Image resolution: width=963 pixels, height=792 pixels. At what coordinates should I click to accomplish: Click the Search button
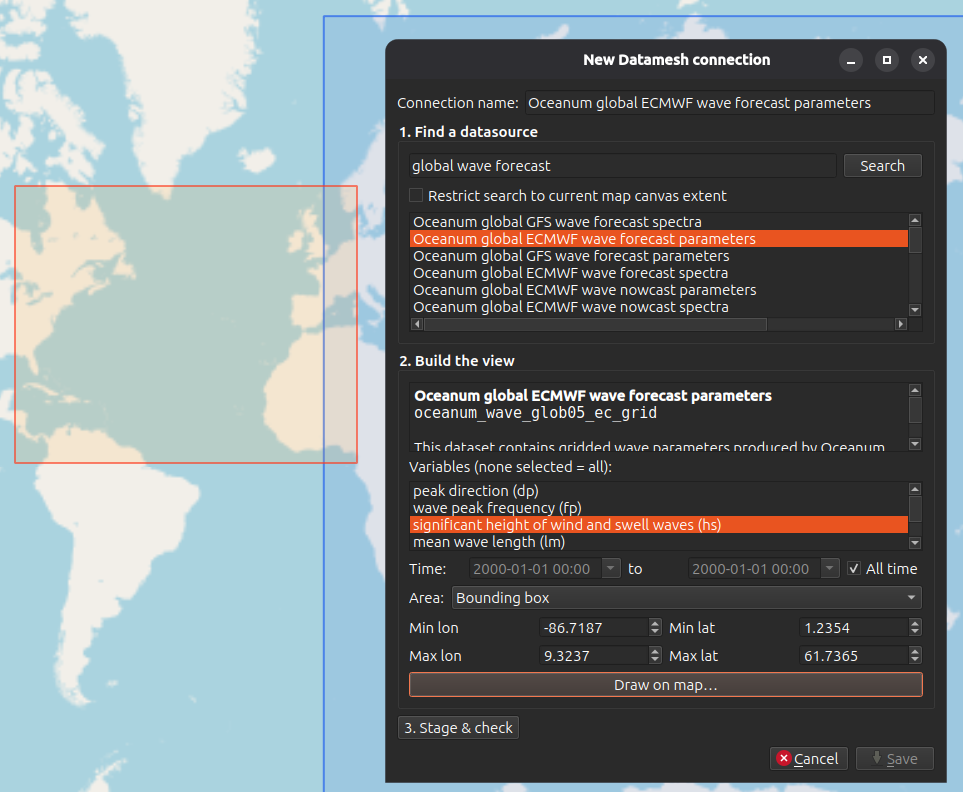coord(883,166)
